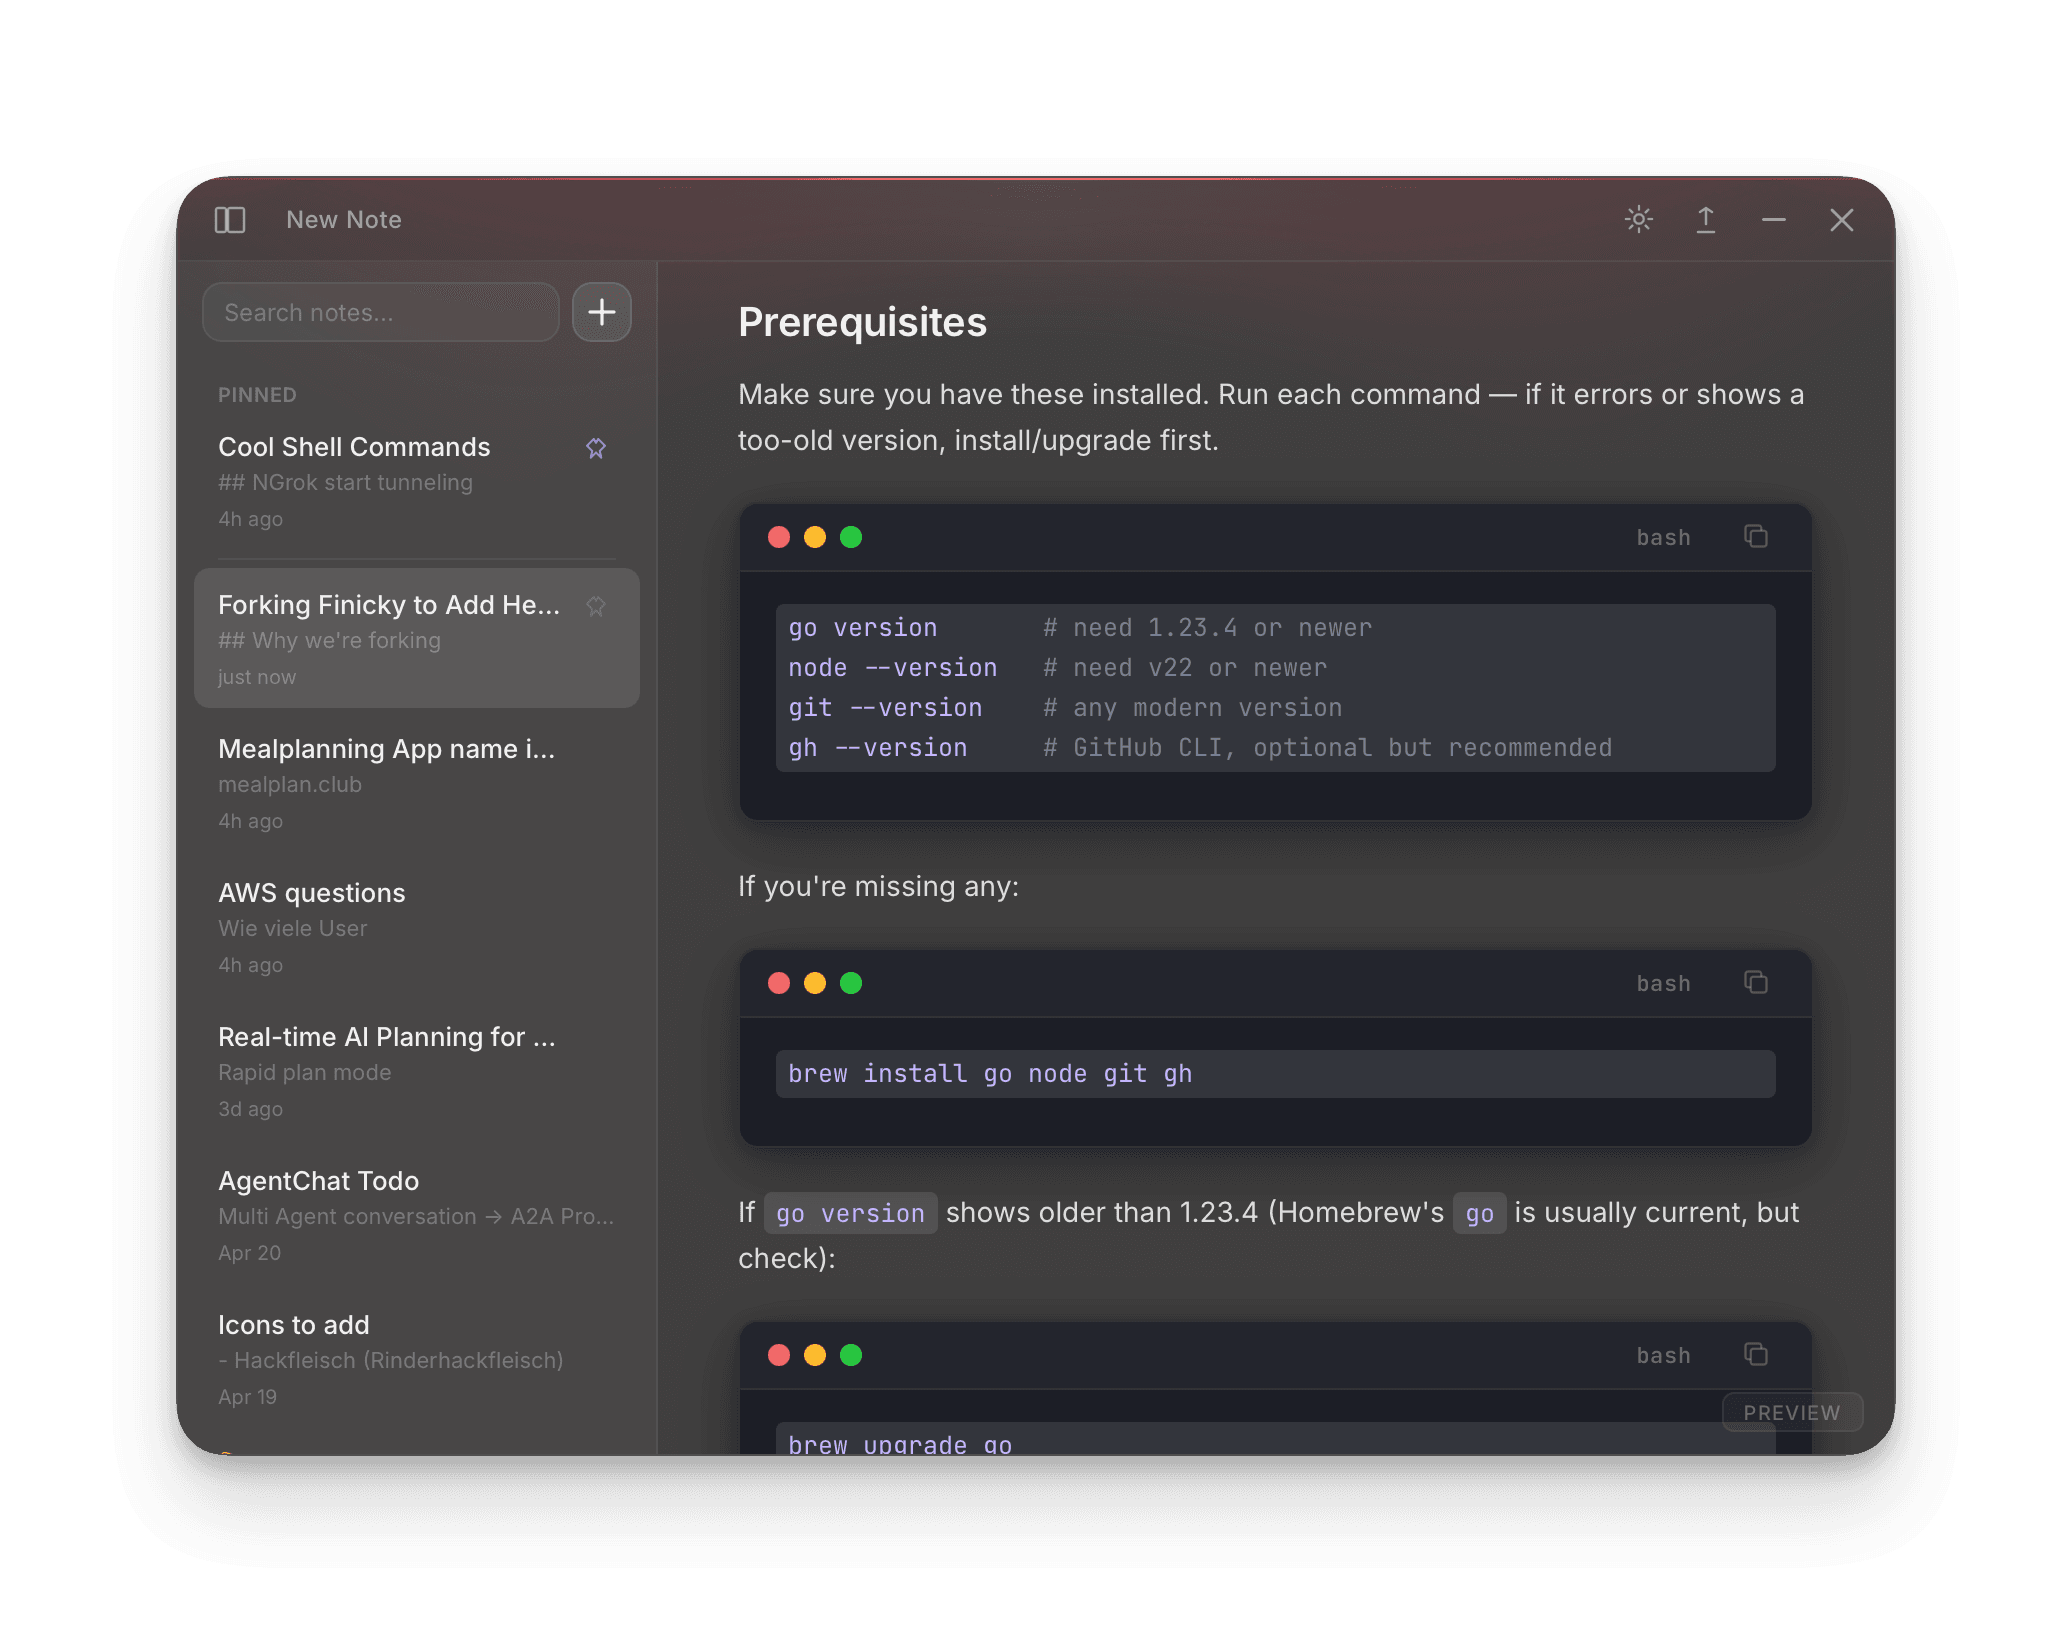Switch to Preview mode
This screenshot has height=1632, width=2072.
(x=1791, y=1412)
